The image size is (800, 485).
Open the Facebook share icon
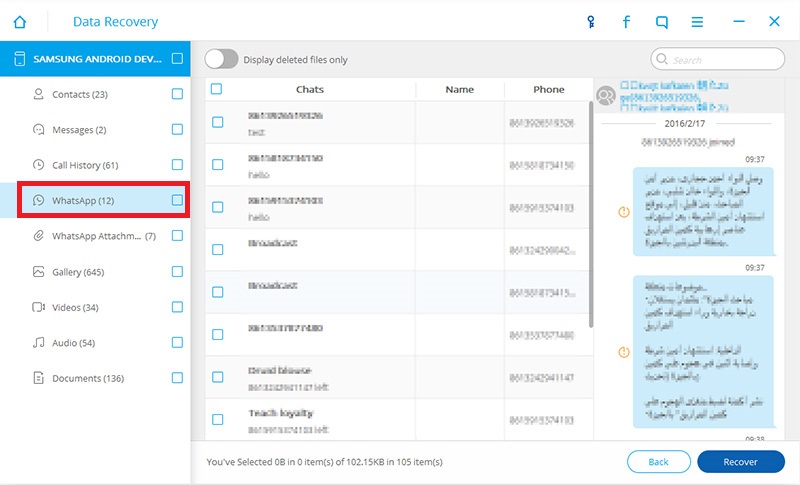pyautogui.click(x=626, y=22)
